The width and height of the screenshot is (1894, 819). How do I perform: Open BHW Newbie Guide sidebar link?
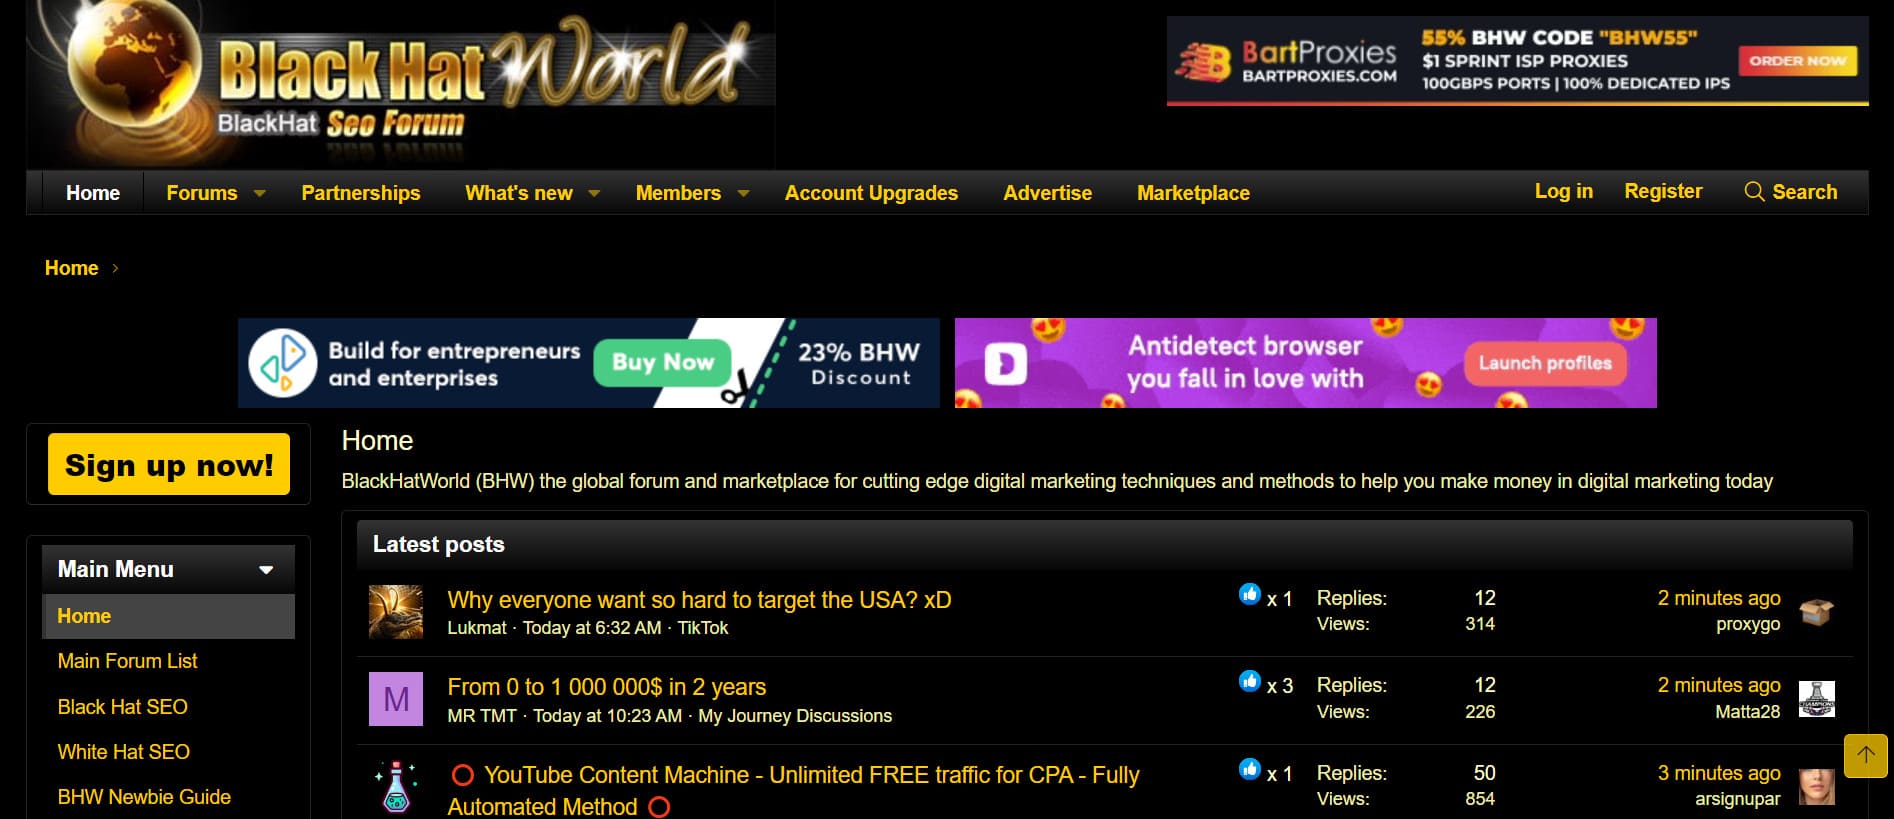tap(144, 797)
